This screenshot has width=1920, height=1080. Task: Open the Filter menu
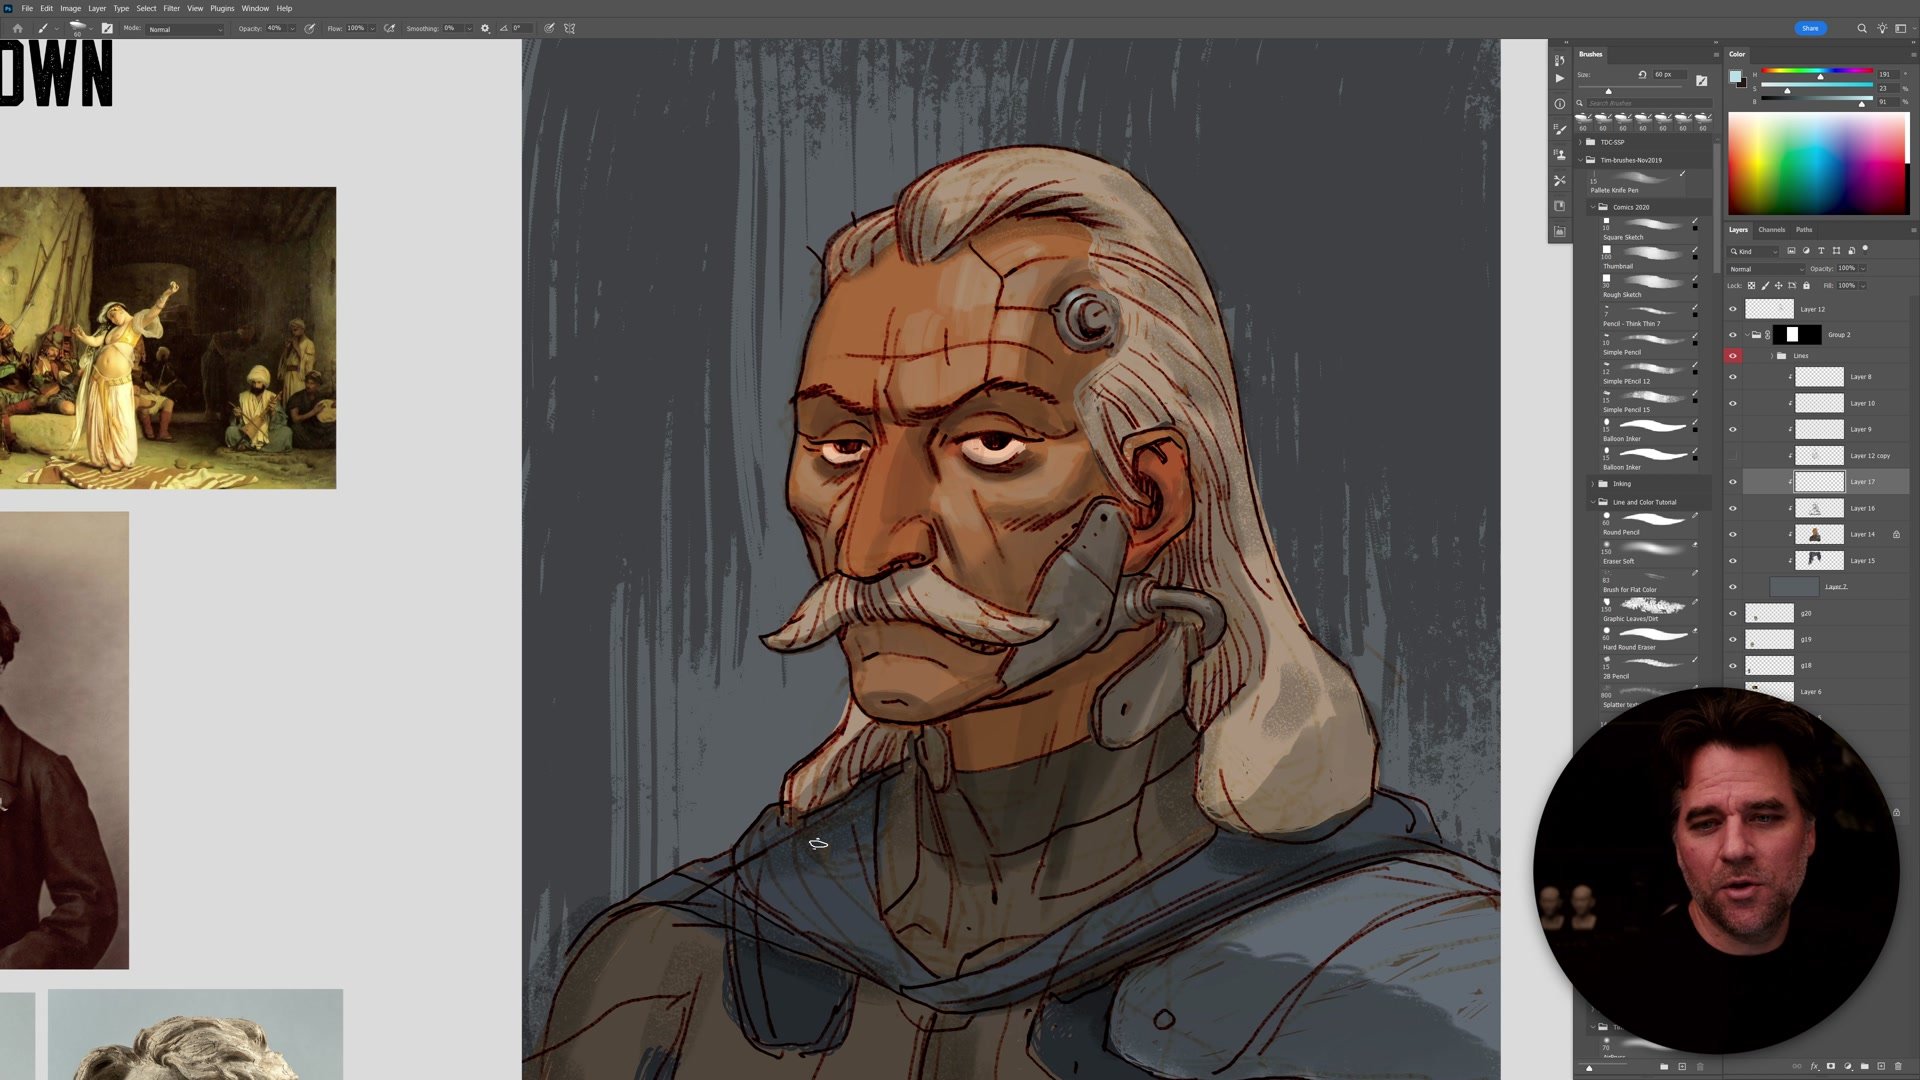click(171, 8)
